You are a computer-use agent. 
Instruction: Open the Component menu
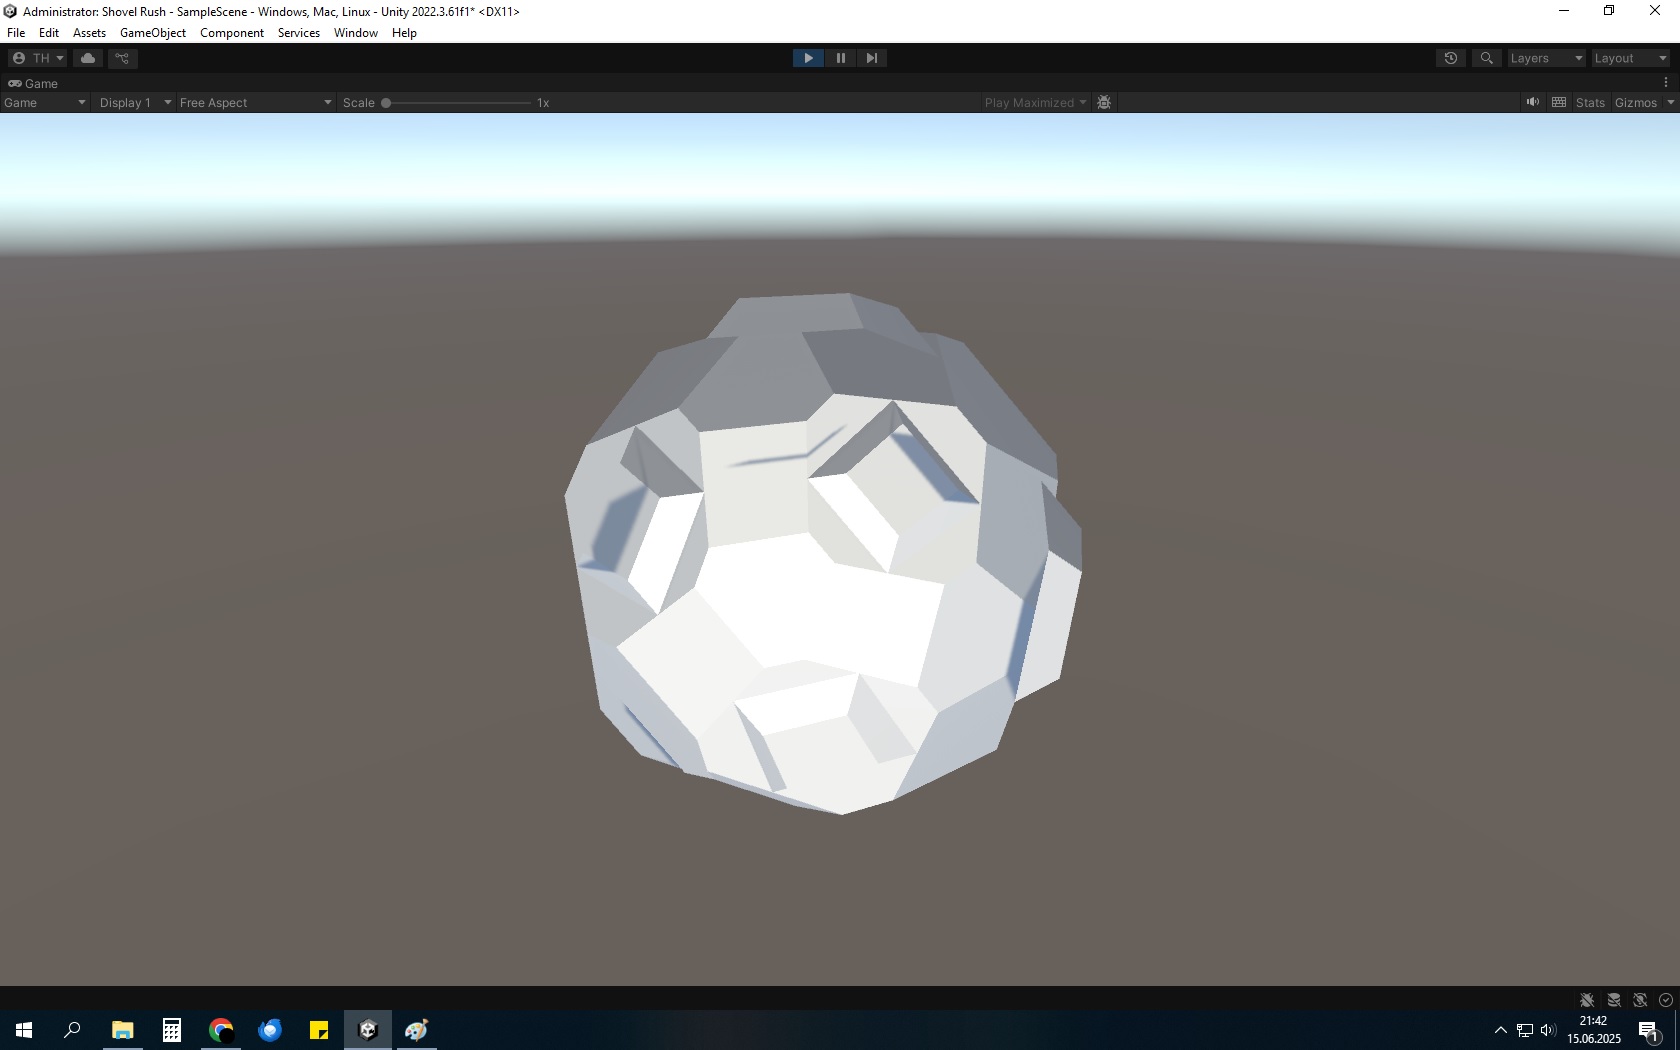click(x=232, y=33)
